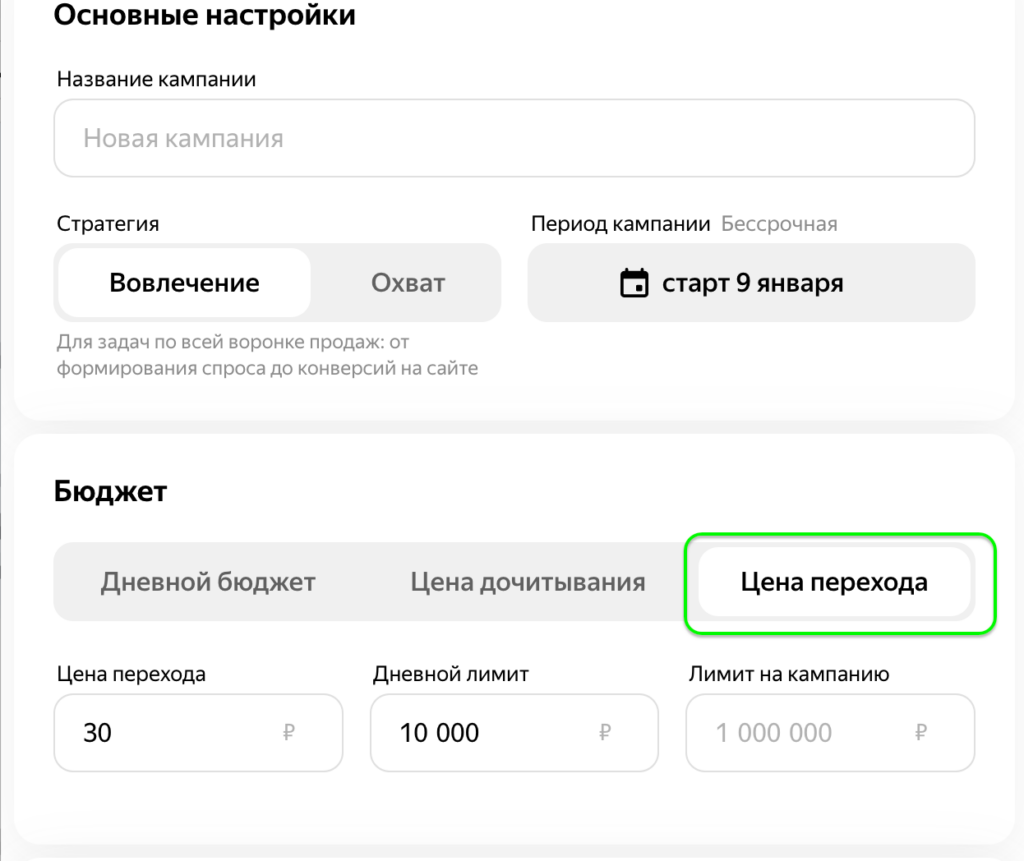Click ruble icon in Цена перехода field
The width and height of the screenshot is (1024, 861).
click(x=289, y=733)
